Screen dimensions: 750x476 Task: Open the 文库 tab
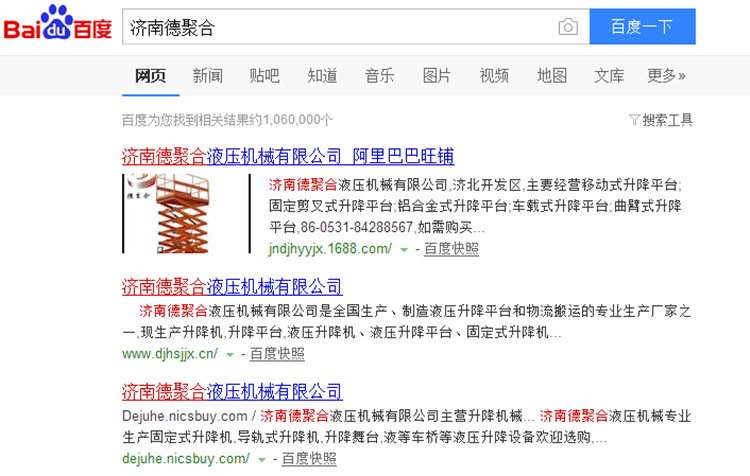609,76
